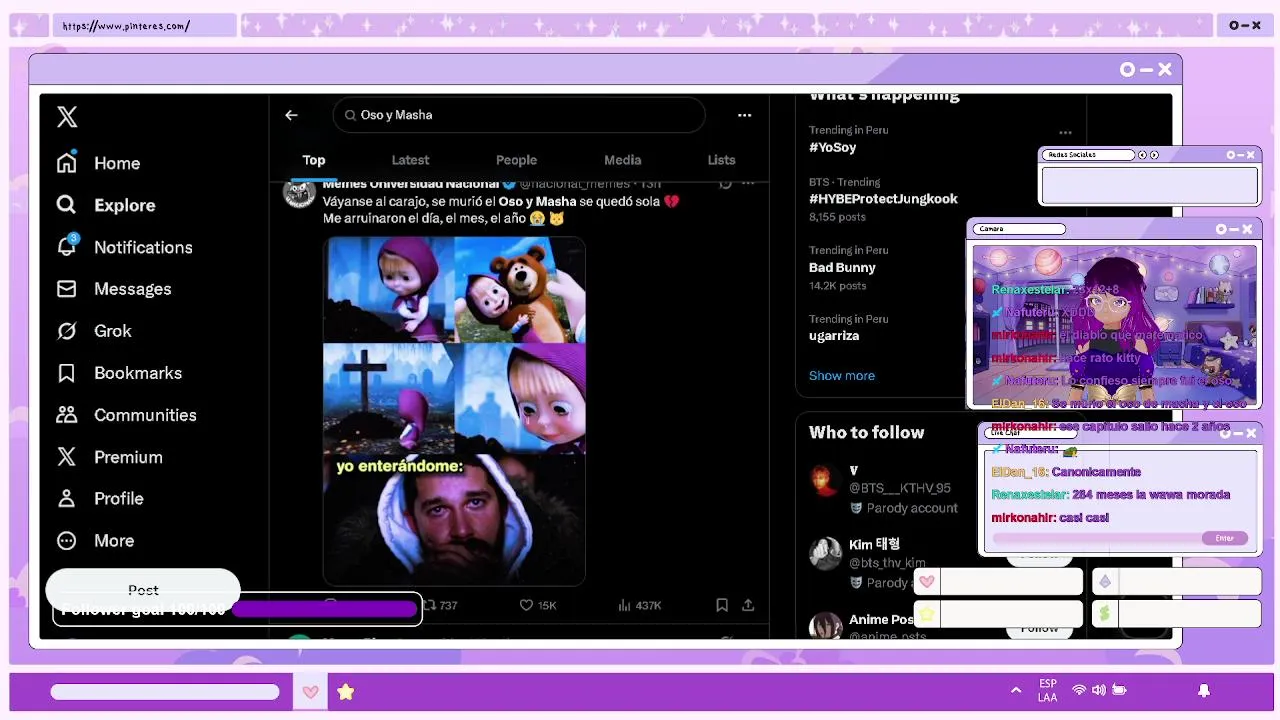Open the ugarriza trend

(834, 336)
